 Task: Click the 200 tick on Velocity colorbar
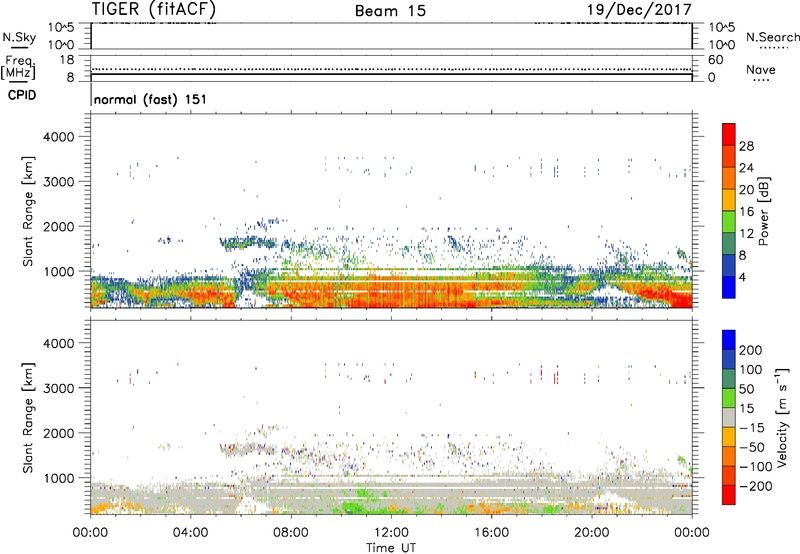751,350
